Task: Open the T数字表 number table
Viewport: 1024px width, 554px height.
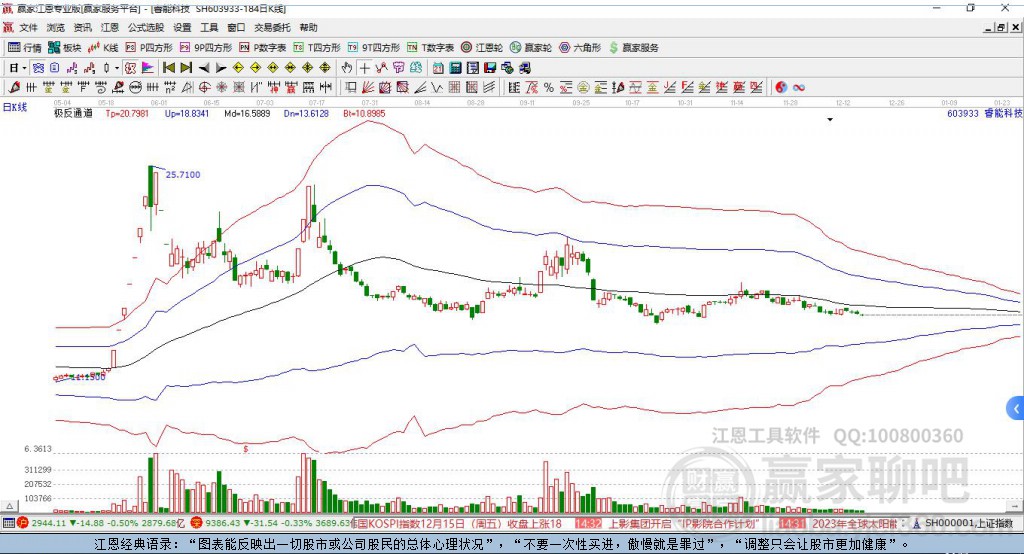Action: coord(430,48)
